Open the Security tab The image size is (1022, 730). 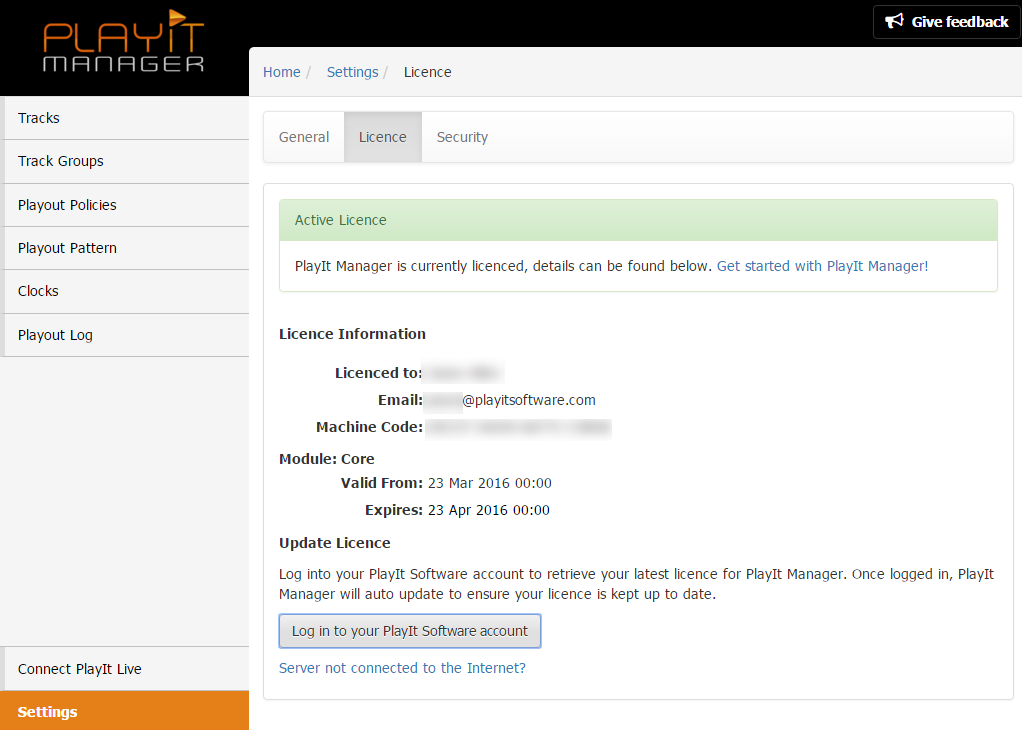(x=462, y=137)
